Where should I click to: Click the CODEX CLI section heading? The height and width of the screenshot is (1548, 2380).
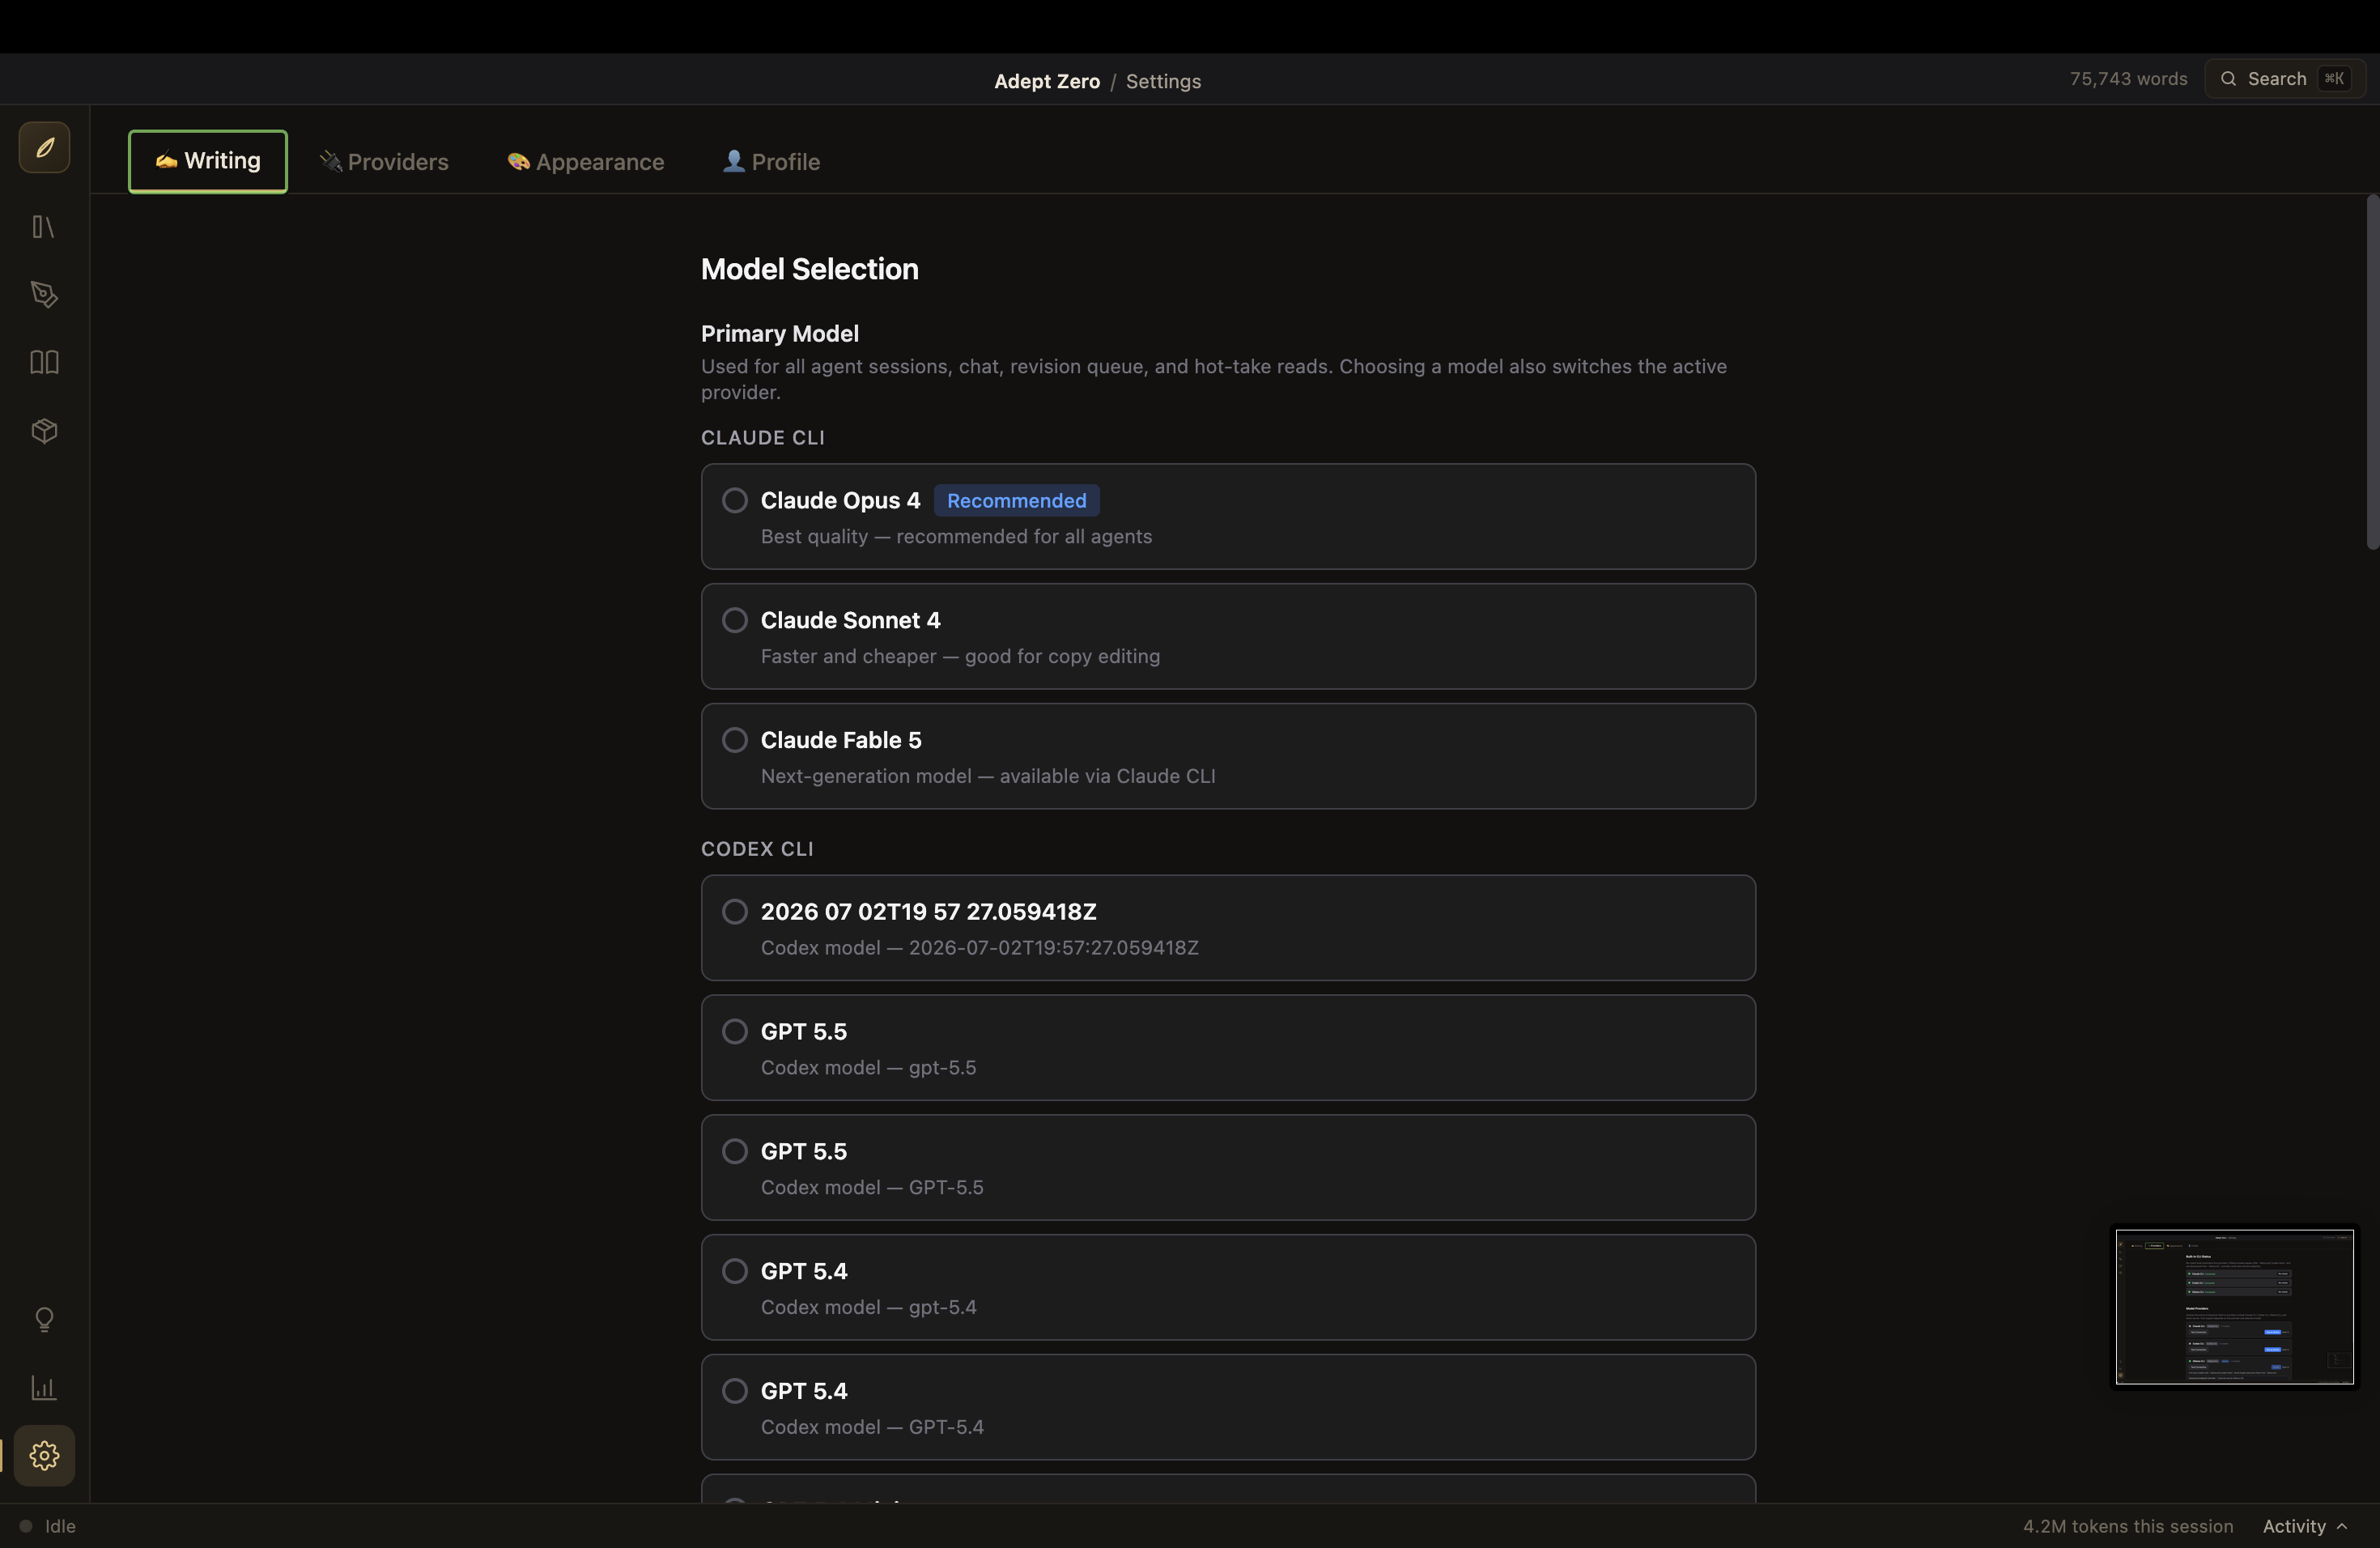click(757, 848)
